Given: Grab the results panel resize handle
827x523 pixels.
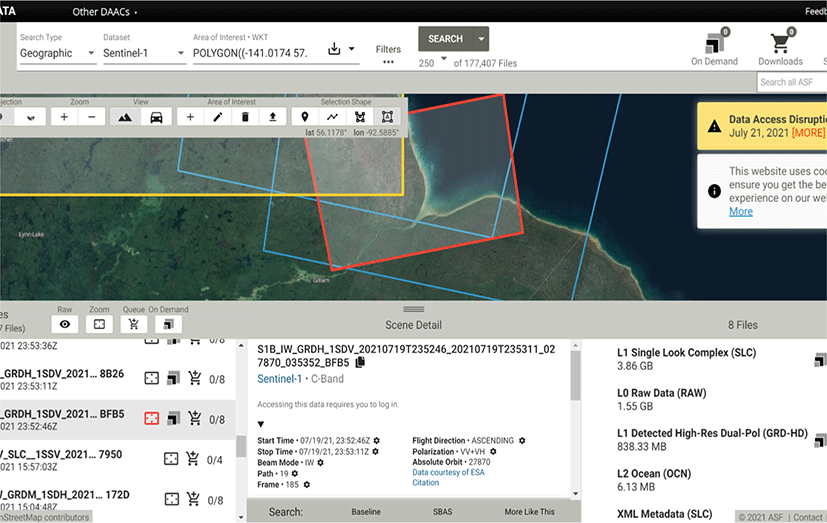Looking at the screenshot, I should 414,309.
